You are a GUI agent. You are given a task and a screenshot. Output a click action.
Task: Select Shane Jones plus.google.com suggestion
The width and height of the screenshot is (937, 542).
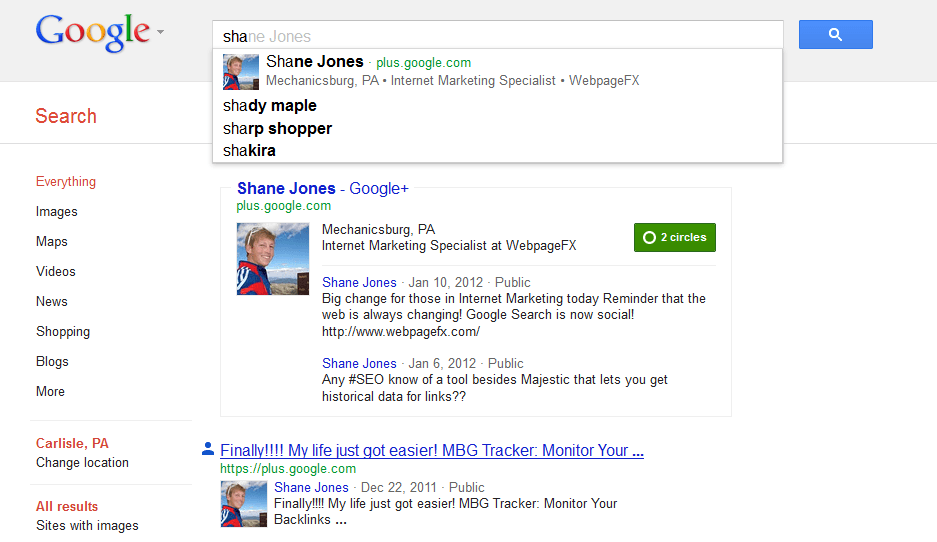point(497,71)
